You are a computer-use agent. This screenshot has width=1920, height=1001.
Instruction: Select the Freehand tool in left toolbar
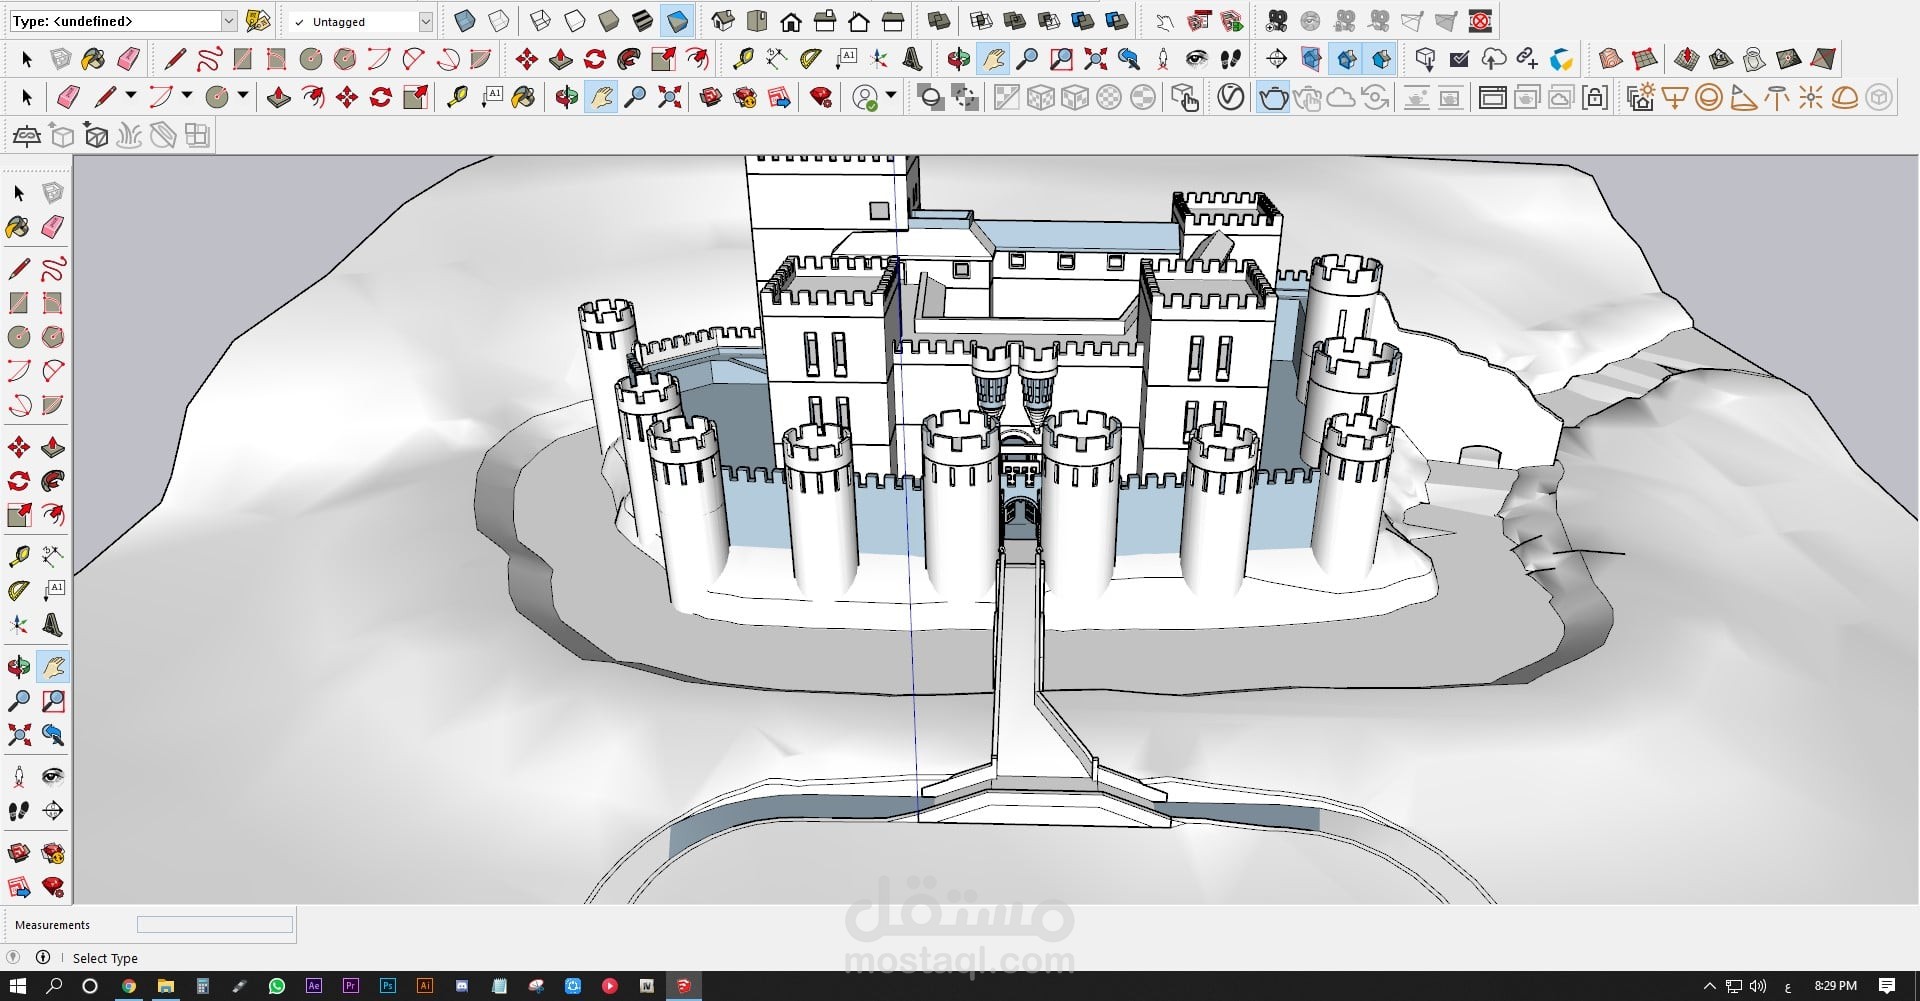point(53,269)
